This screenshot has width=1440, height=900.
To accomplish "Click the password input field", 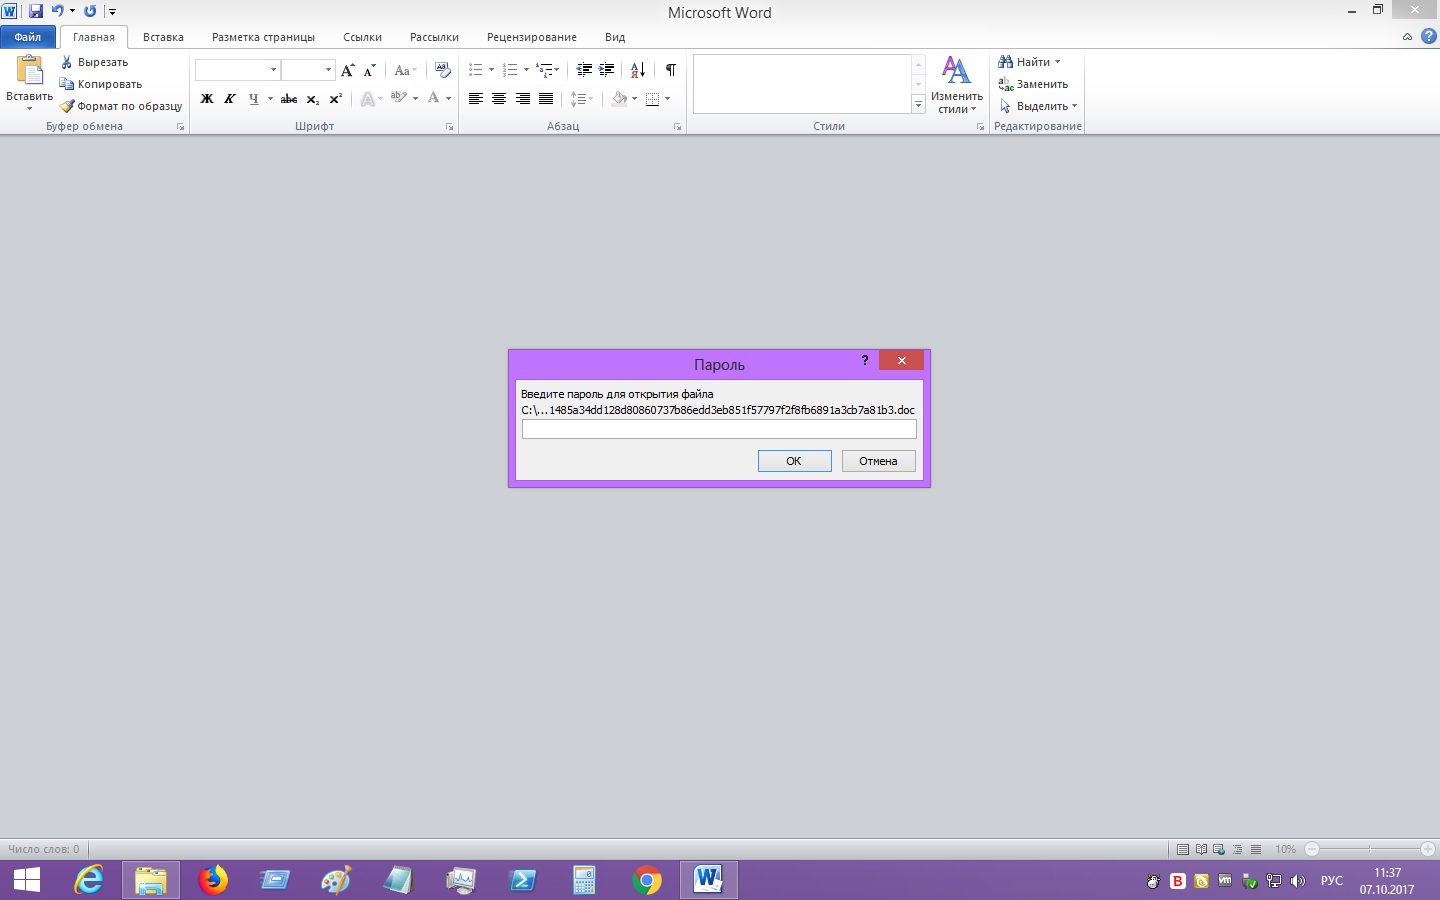I will [x=719, y=429].
